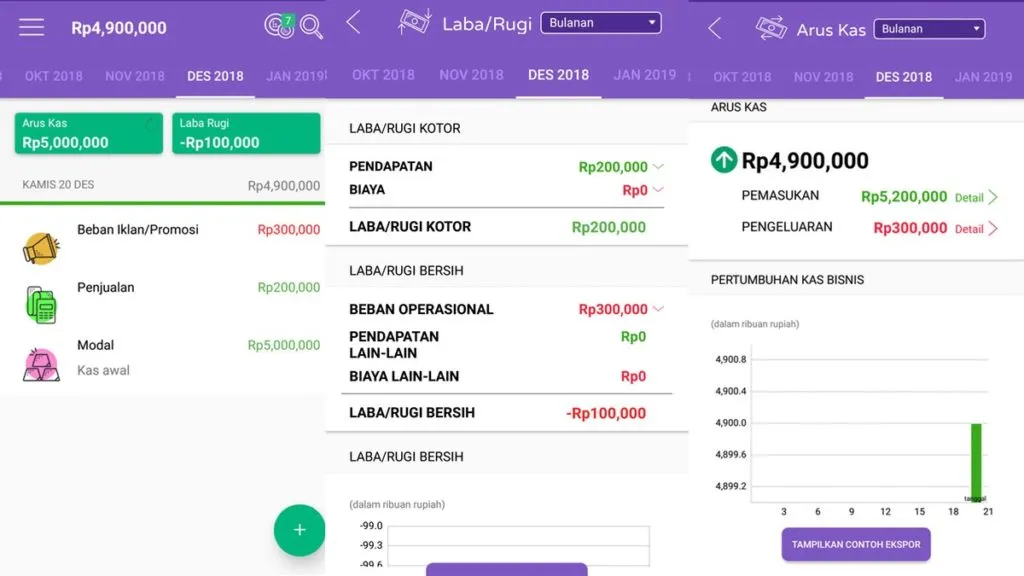Viewport: 1024px width, 576px height.
Task: Tap the coins notification icon
Action: click(278, 26)
